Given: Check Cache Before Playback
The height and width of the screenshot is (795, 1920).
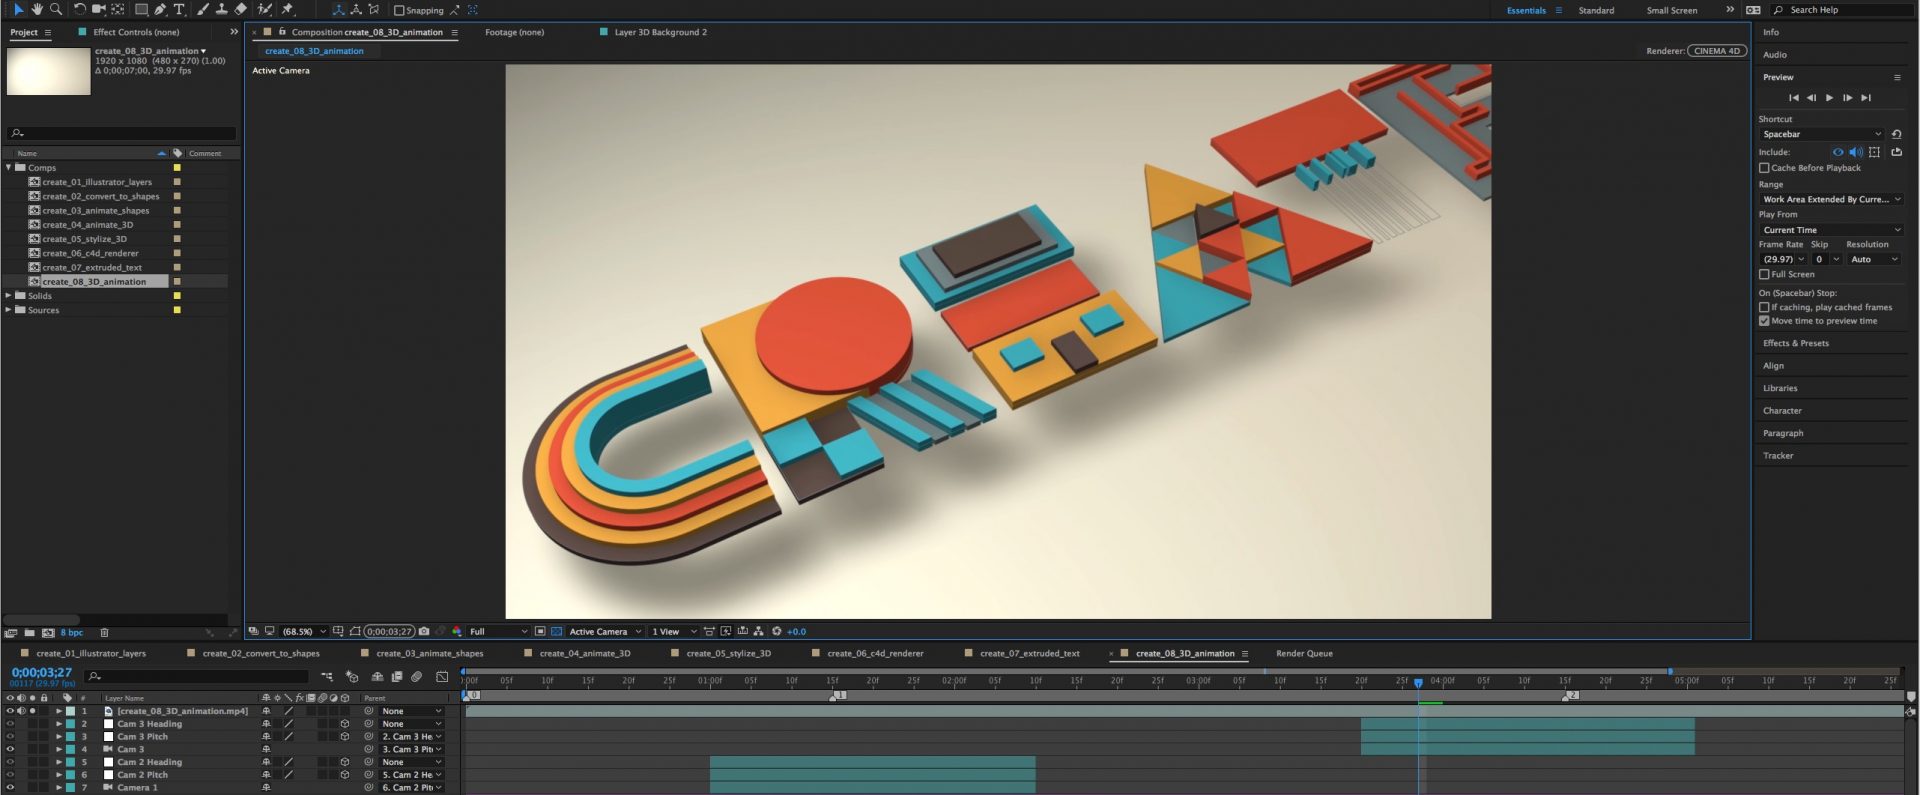Looking at the screenshot, I should click(x=1764, y=168).
